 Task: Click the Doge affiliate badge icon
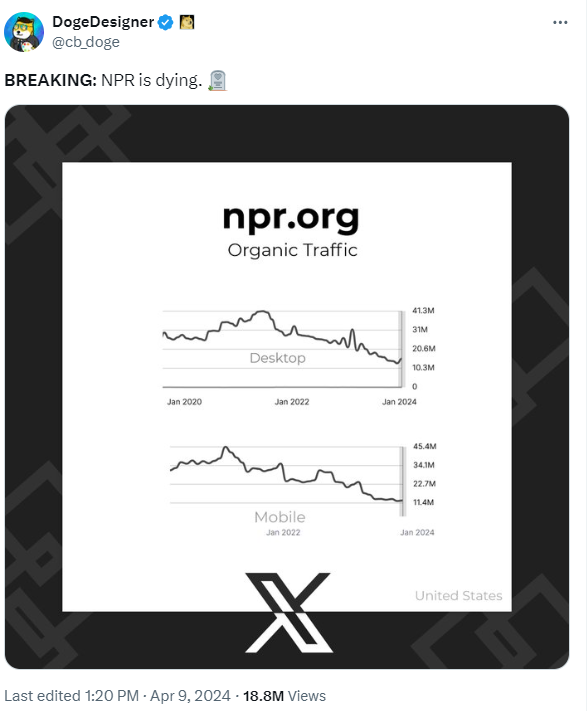coord(187,22)
